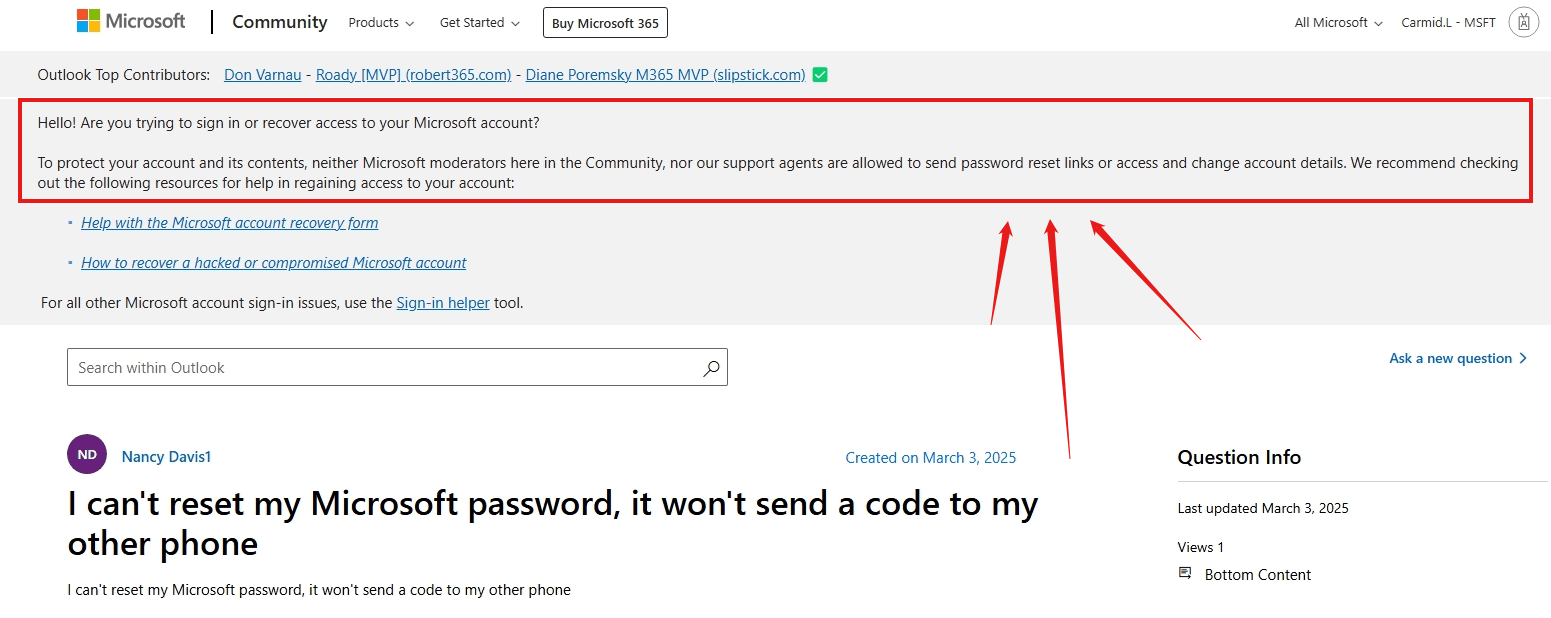Open the Products dropdown

pyautogui.click(x=380, y=22)
